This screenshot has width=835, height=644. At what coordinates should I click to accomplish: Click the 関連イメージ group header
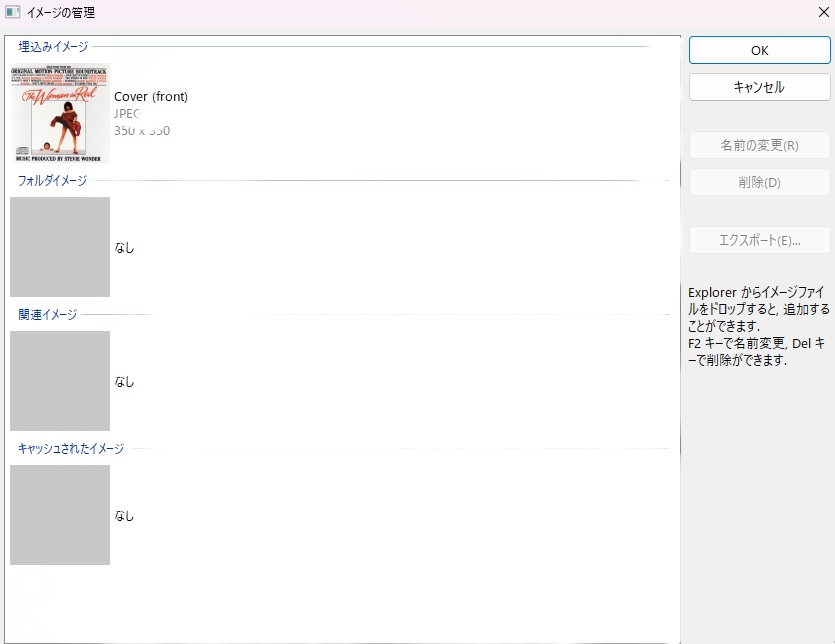(47, 315)
